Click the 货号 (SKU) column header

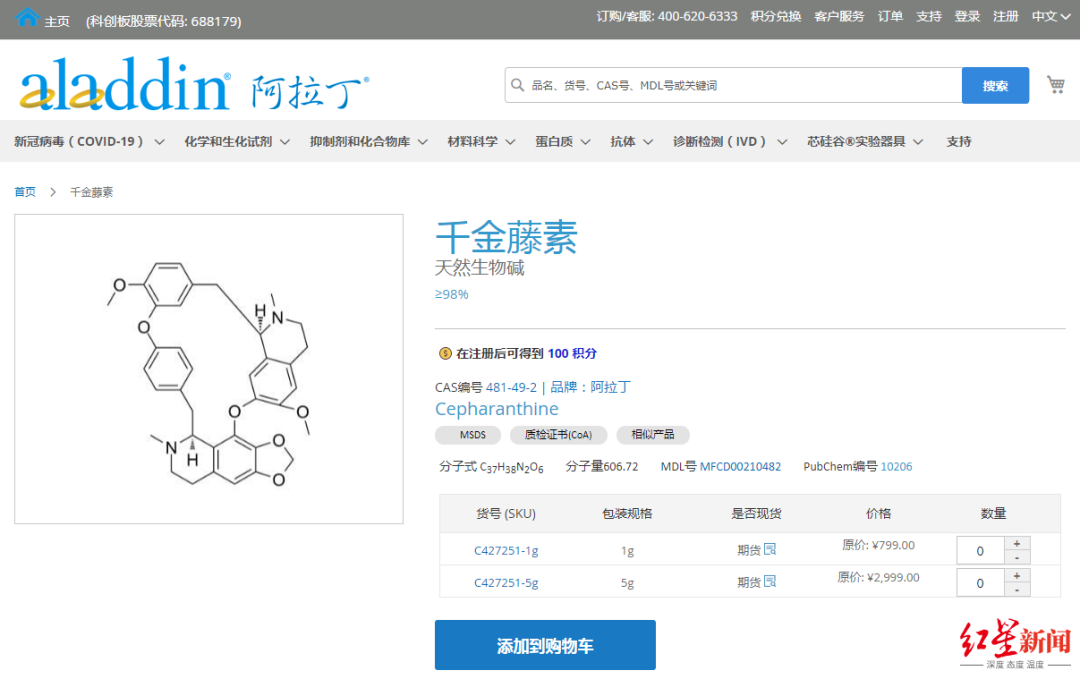[506, 513]
